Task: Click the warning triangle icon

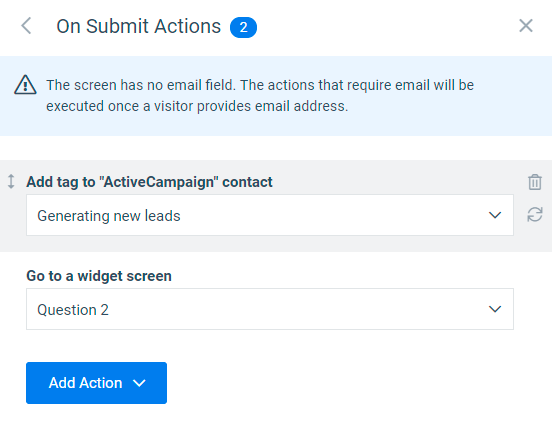Action: tap(25, 85)
